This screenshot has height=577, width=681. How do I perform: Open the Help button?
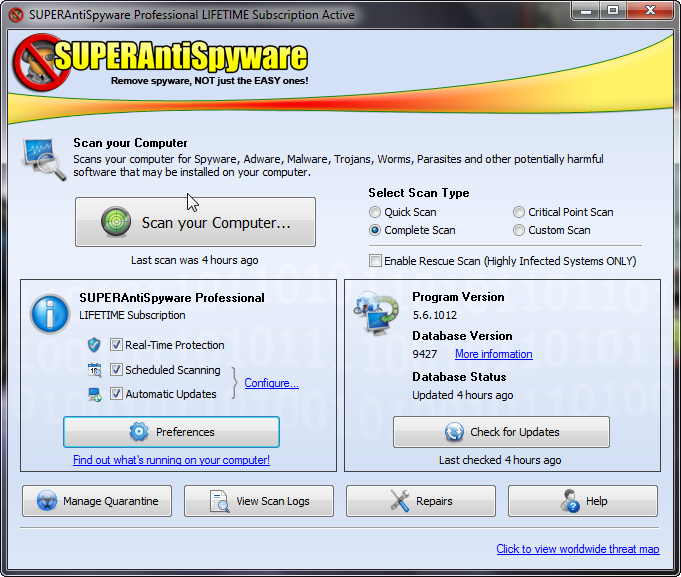[x=583, y=501]
